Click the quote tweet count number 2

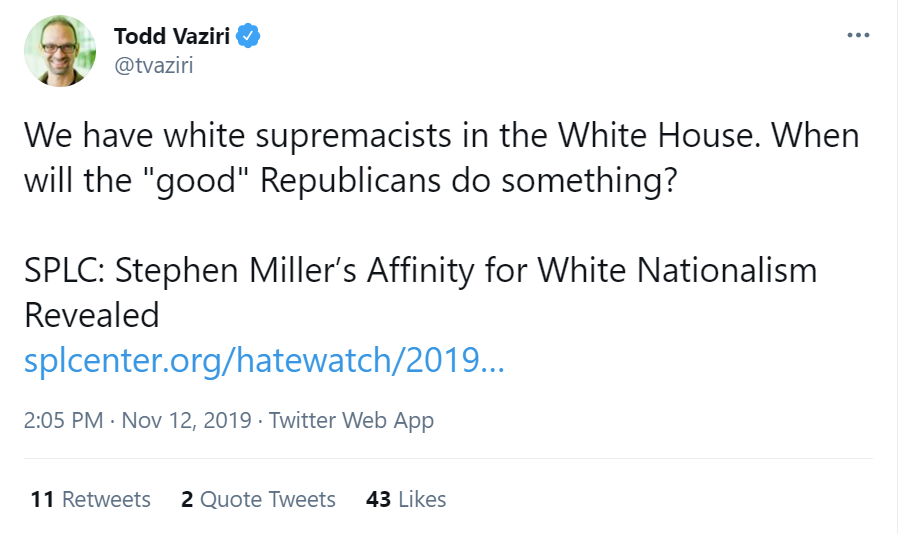coord(187,499)
